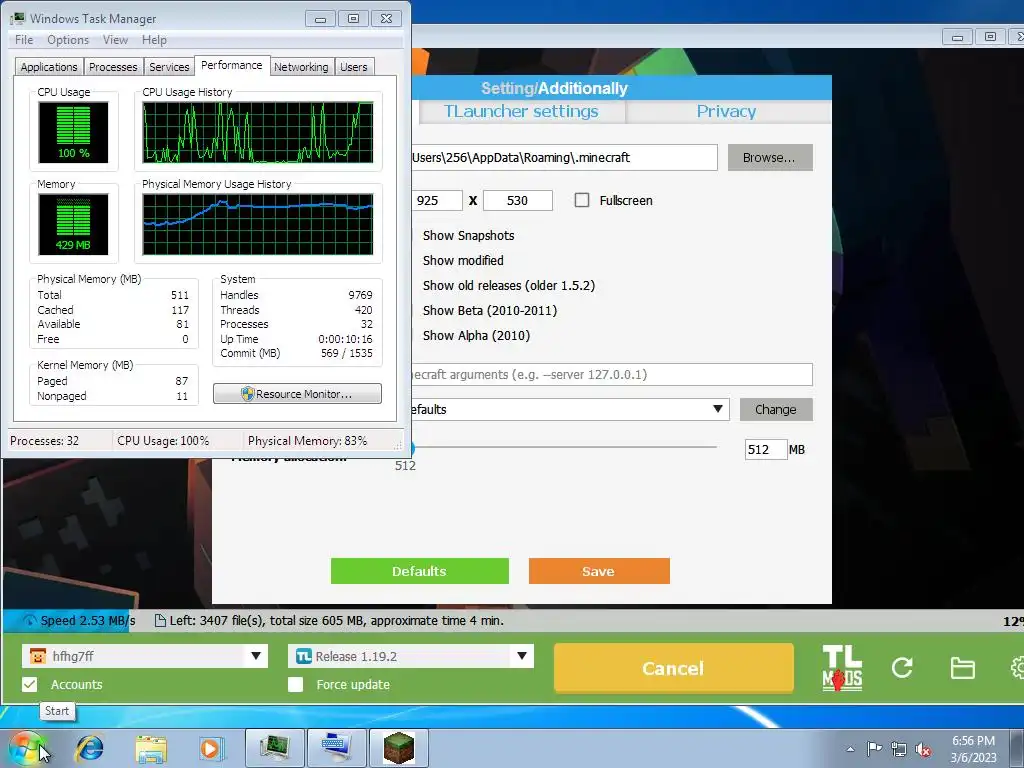
Task: Click the muted volume tray icon
Action: [x=923, y=749]
